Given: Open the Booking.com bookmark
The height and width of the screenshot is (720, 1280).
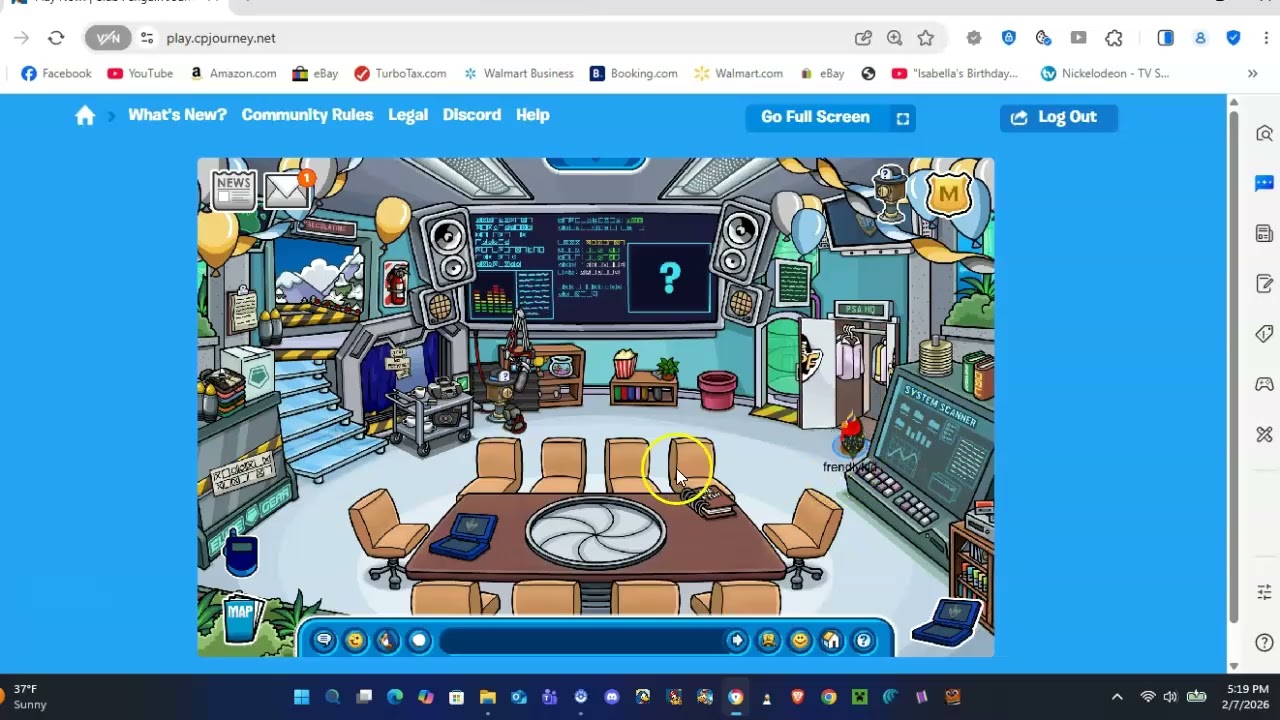Looking at the screenshot, I should tap(634, 73).
